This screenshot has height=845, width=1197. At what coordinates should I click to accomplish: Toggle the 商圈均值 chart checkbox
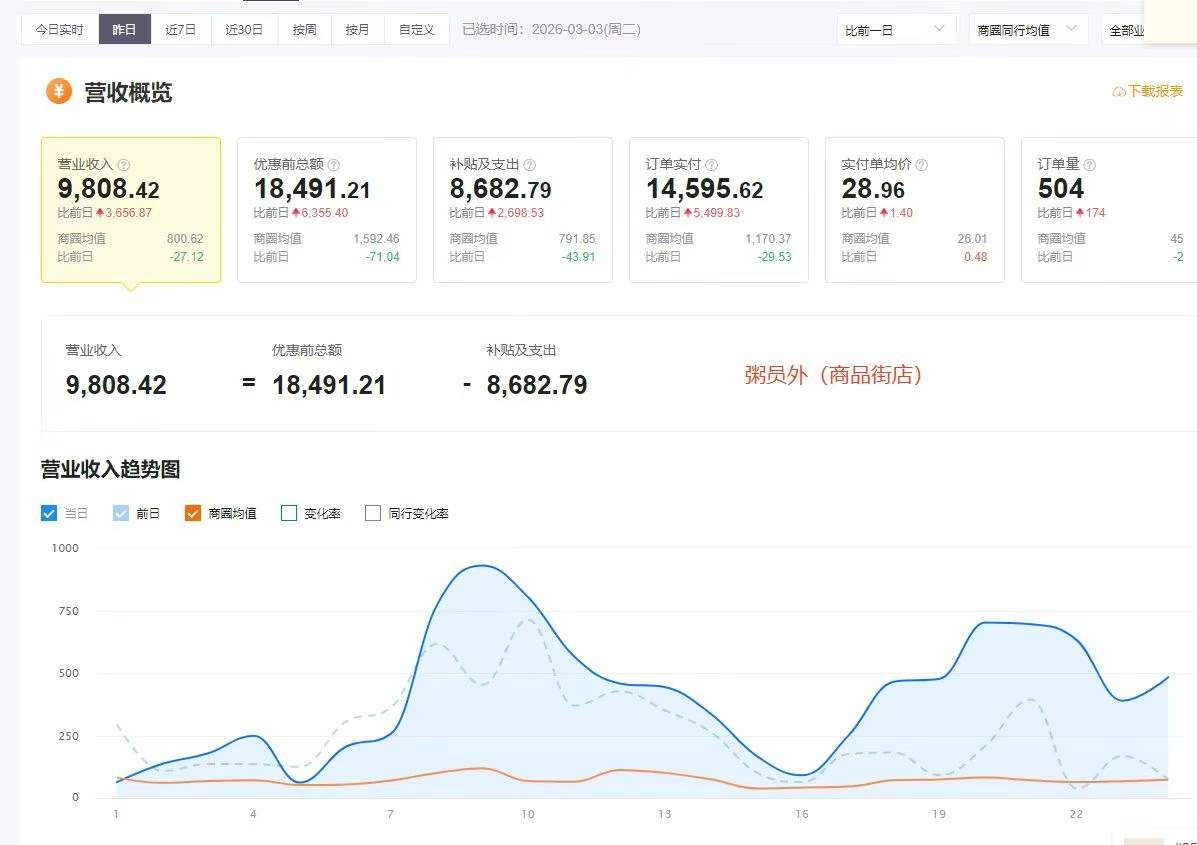[x=193, y=513]
